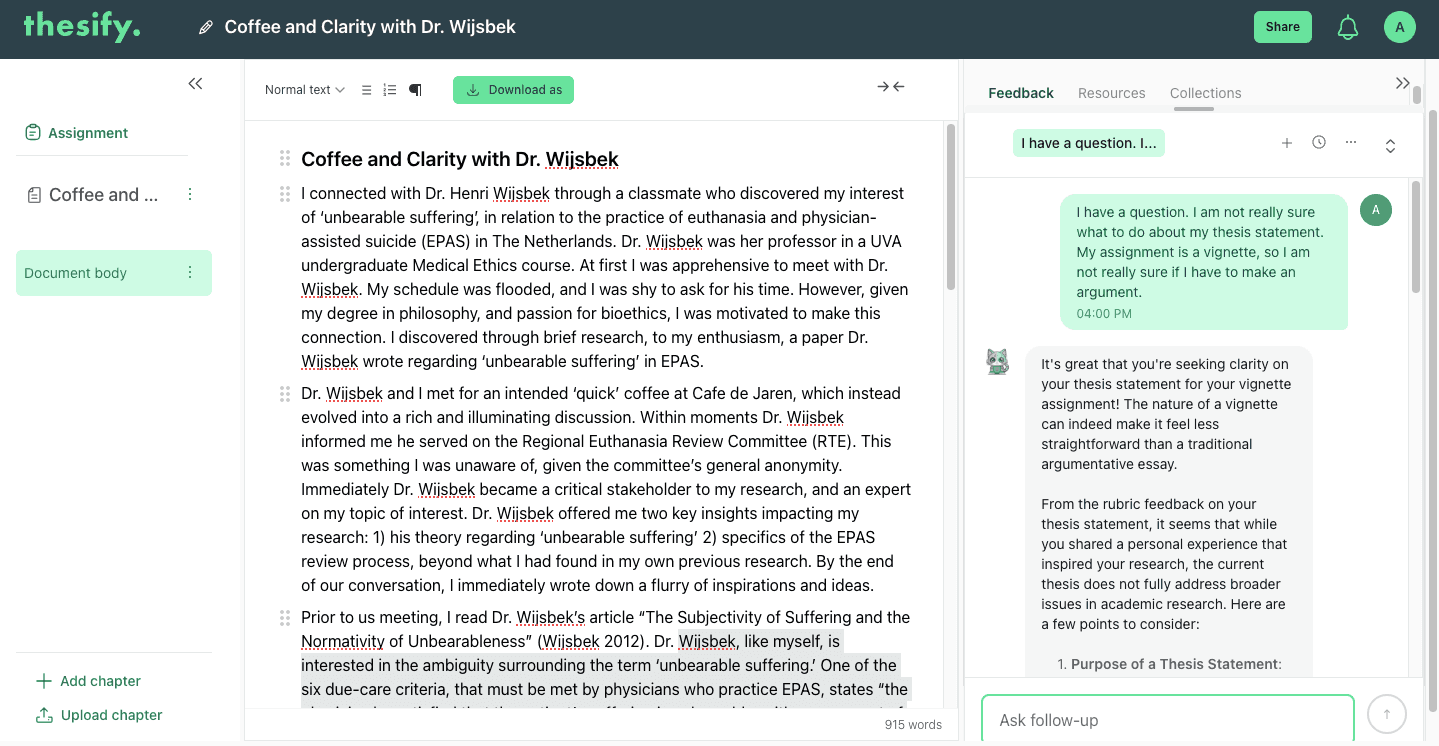Open chat history clock icon
The image size is (1439, 746).
pyautogui.click(x=1319, y=142)
